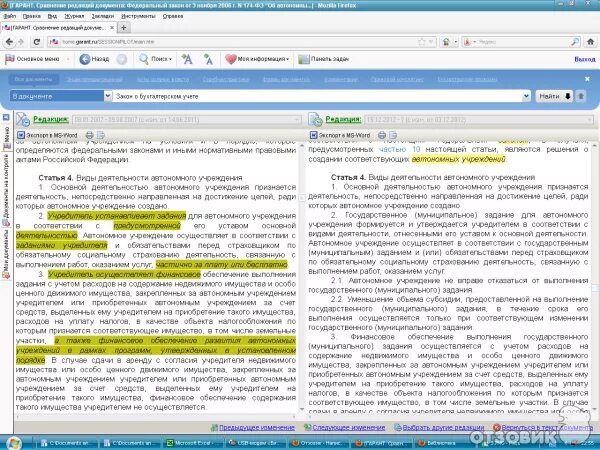Go back using Firefox back arrow
The height and width of the screenshot is (450, 600).
(x=9, y=42)
